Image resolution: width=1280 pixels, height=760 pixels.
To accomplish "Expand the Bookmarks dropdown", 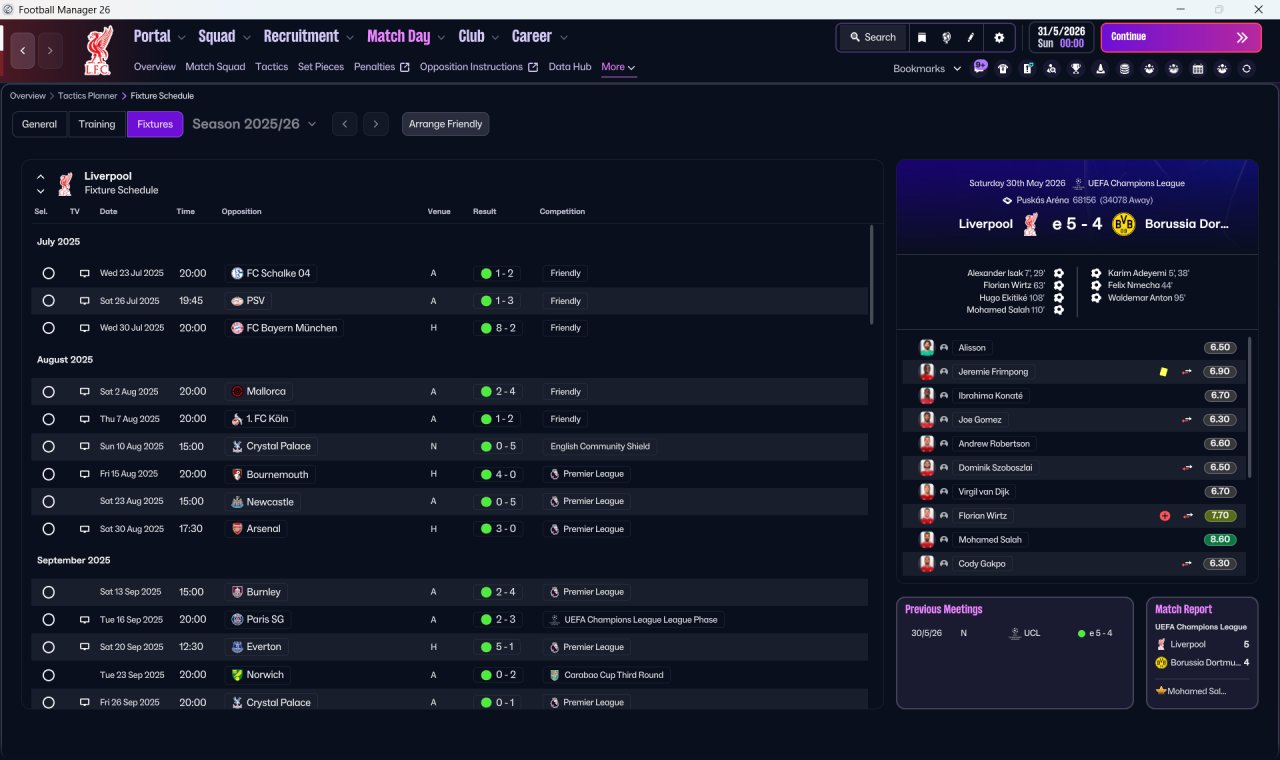I will click(927, 68).
